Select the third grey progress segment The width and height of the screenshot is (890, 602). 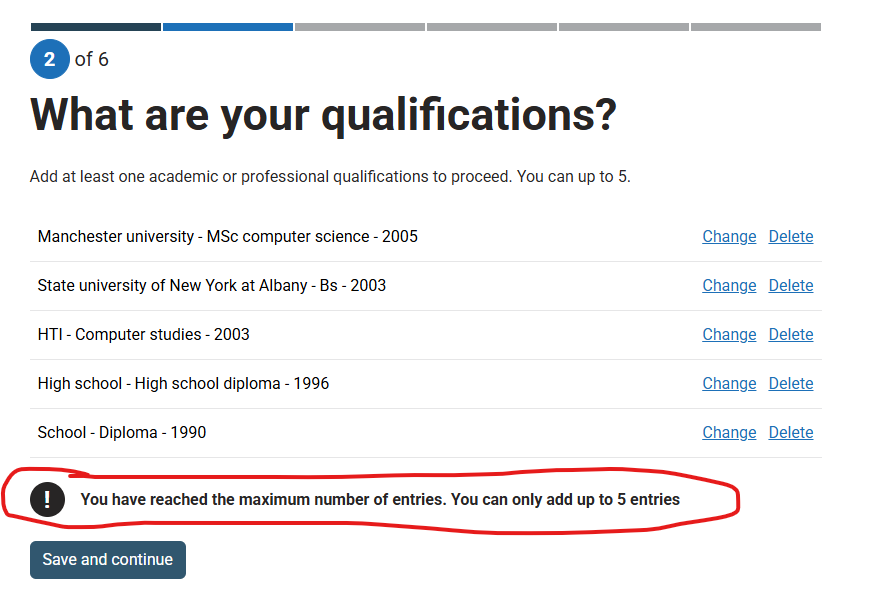click(360, 27)
